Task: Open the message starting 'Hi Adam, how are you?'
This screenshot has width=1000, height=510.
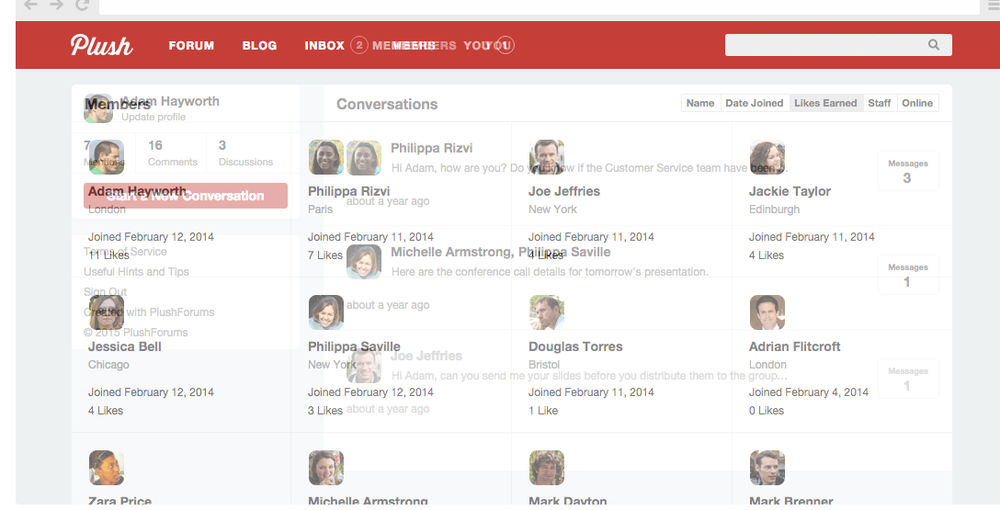Action: (x=589, y=168)
